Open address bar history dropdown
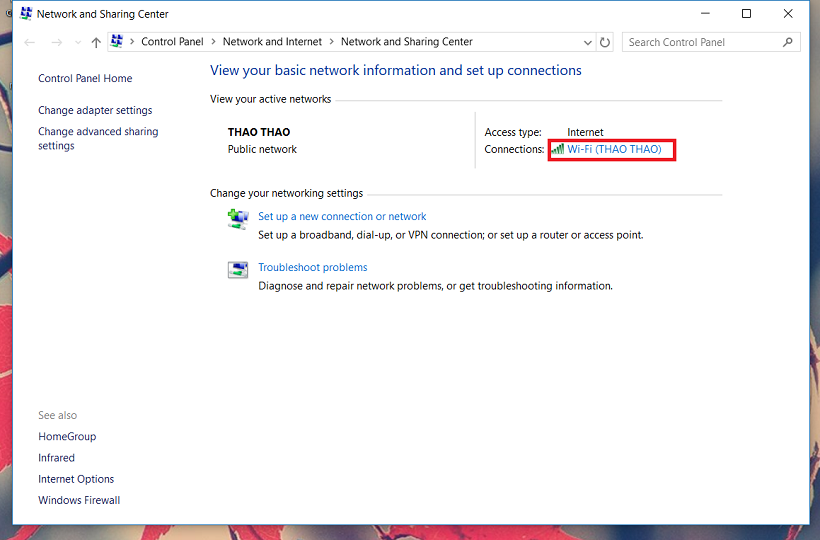820x540 pixels. click(x=587, y=42)
